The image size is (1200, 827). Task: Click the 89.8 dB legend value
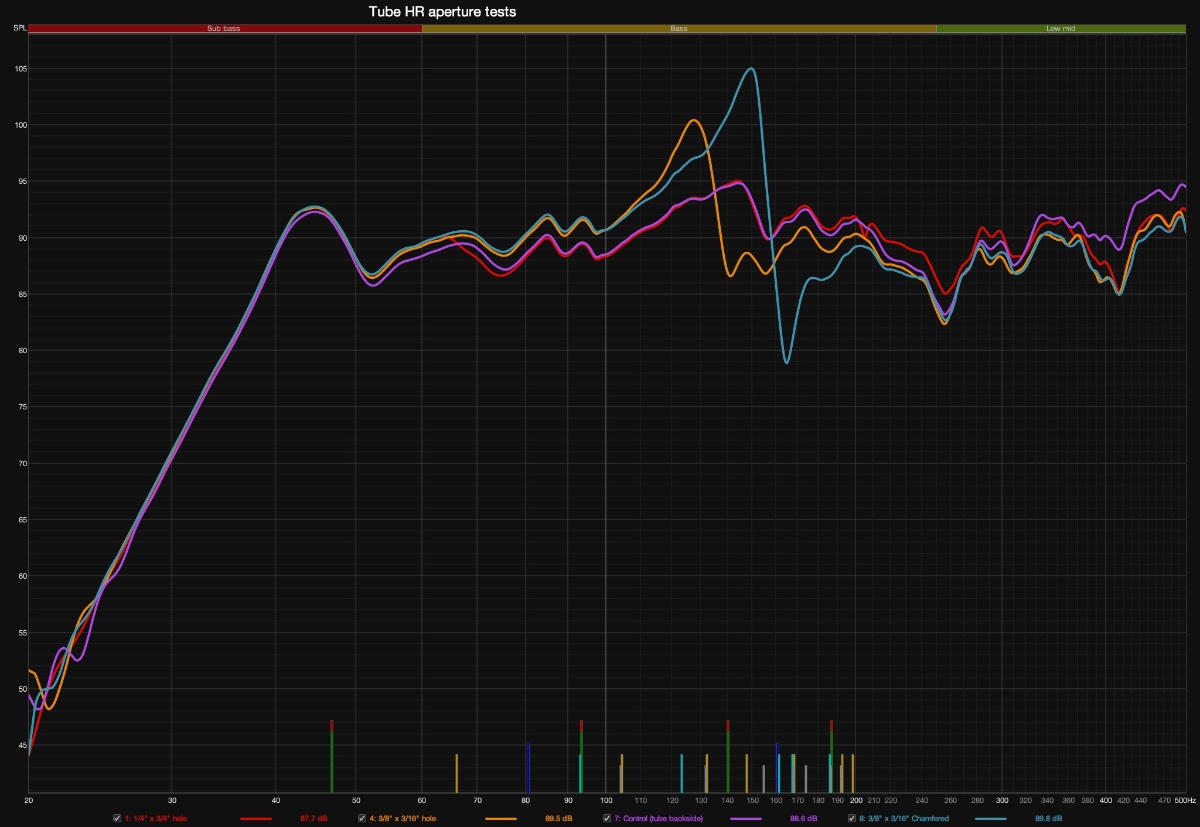click(1047, 818)
